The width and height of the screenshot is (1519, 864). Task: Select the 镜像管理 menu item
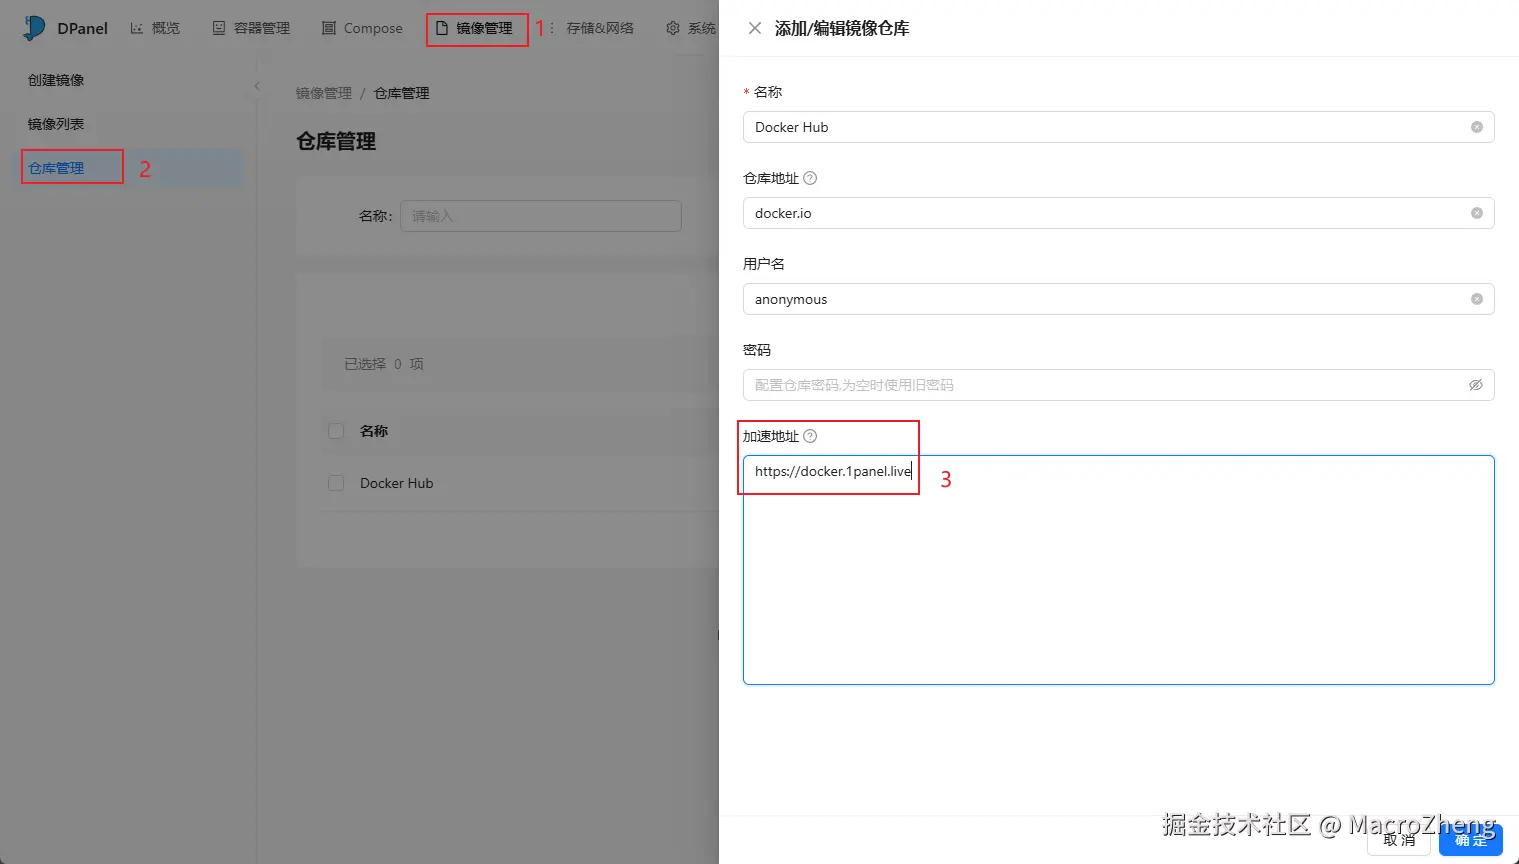coord(475,28)
